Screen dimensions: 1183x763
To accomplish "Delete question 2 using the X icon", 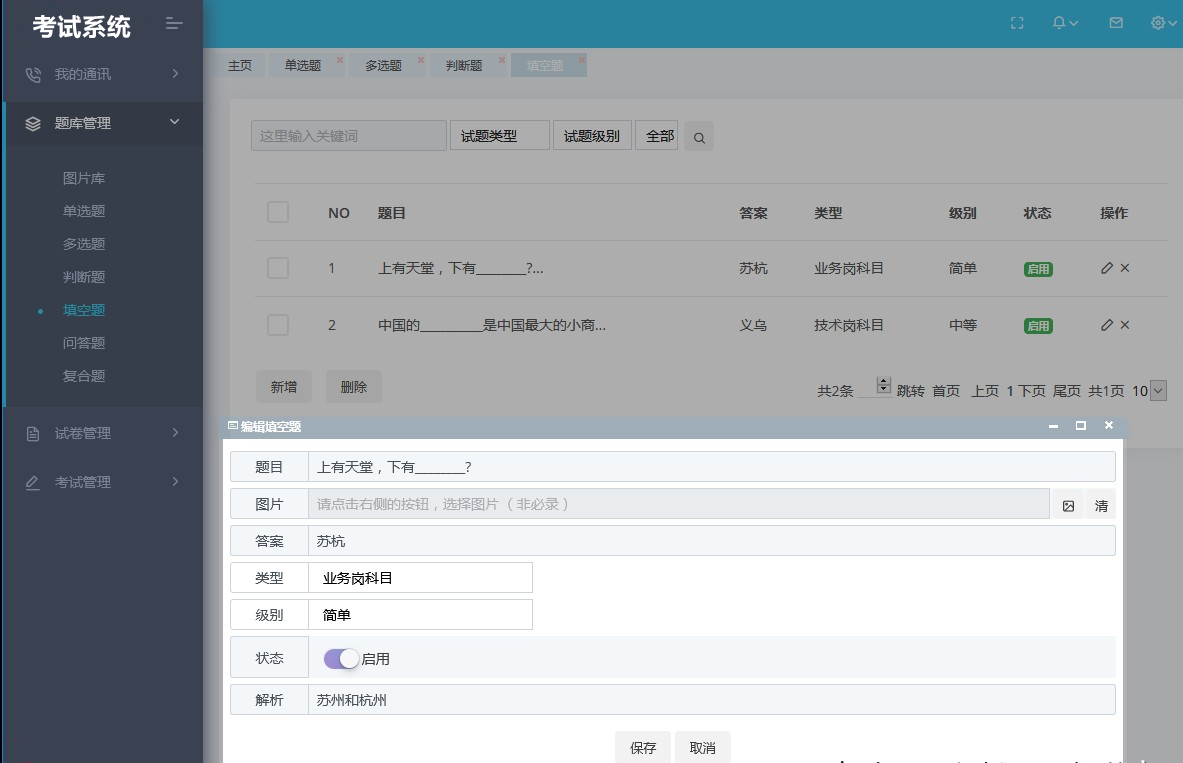I will pos(1125,325).
